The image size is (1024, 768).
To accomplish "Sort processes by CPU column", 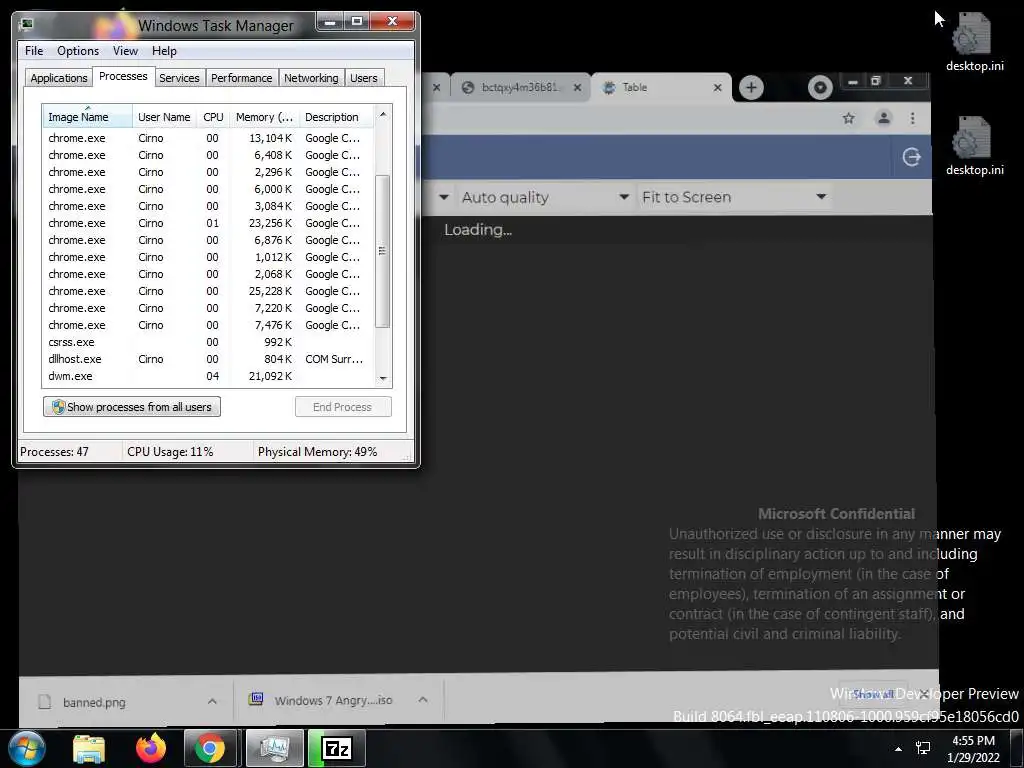I will tap(213, 117).
